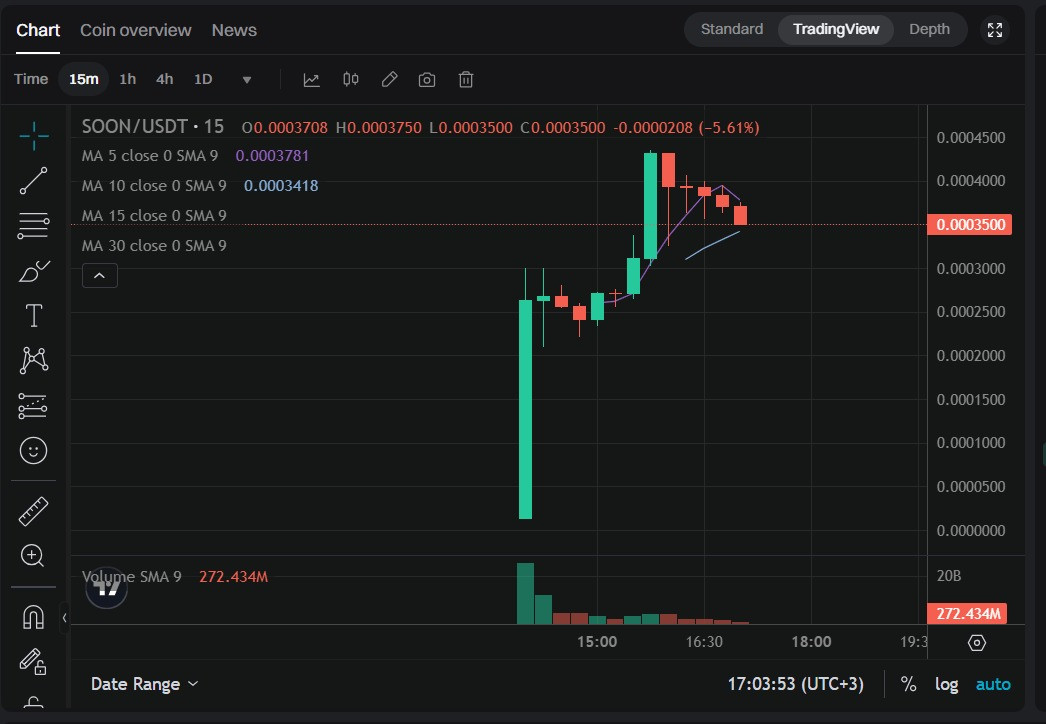Screen dimensions: 1046x724
Task: Open the XABCD pattern tool
Action: (x=33, y=360)
